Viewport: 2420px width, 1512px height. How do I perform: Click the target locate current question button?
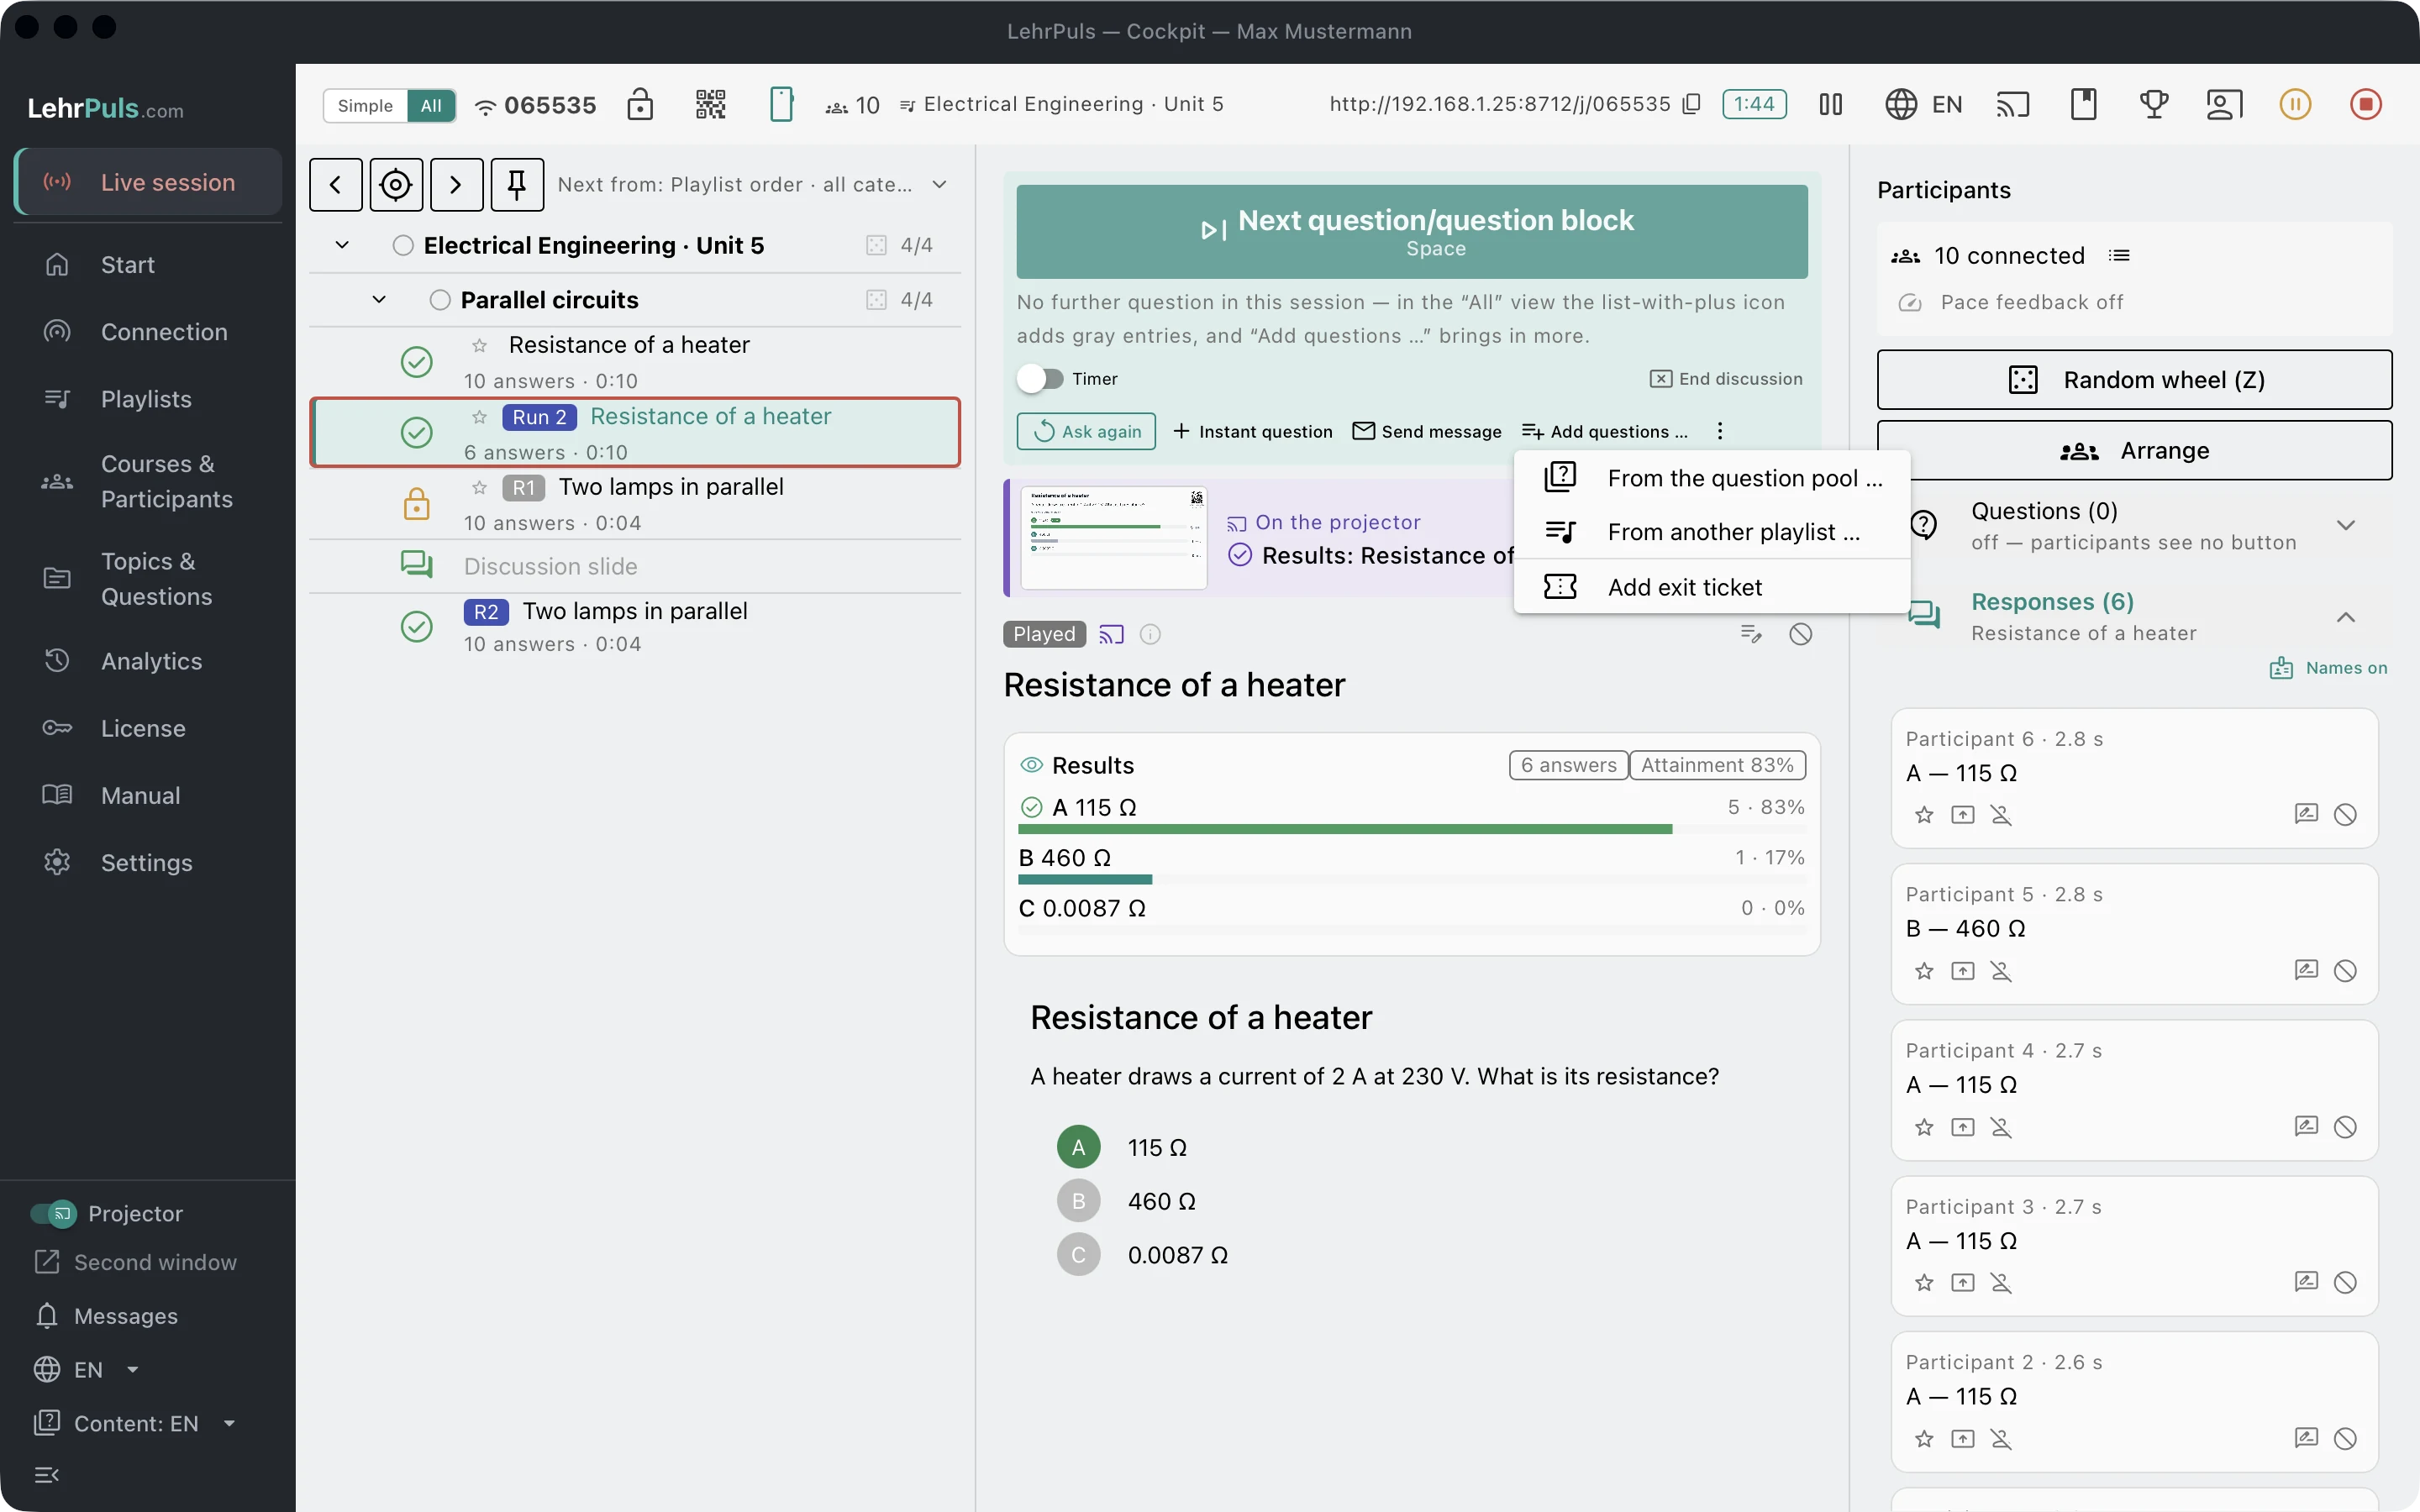pyautogui.click(x=396, y=184)
